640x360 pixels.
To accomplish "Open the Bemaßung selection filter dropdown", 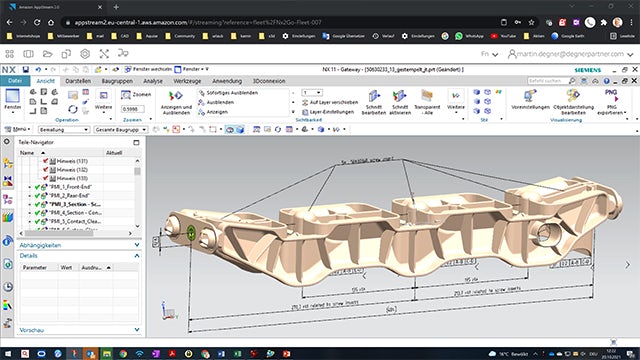I will (x=64, y=129).
